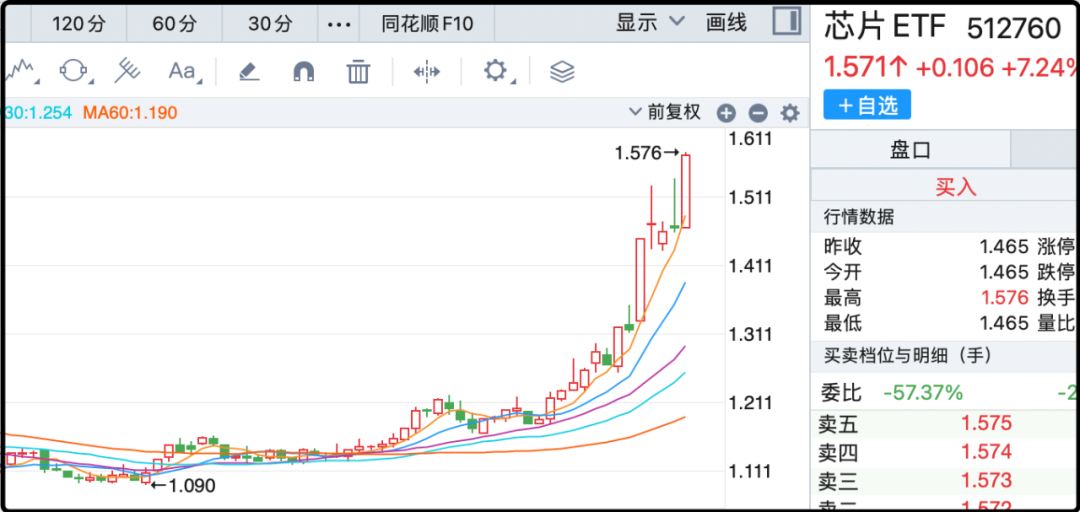
Task: Show more timeframes via ellipsis button
Action: click(340, 24)
